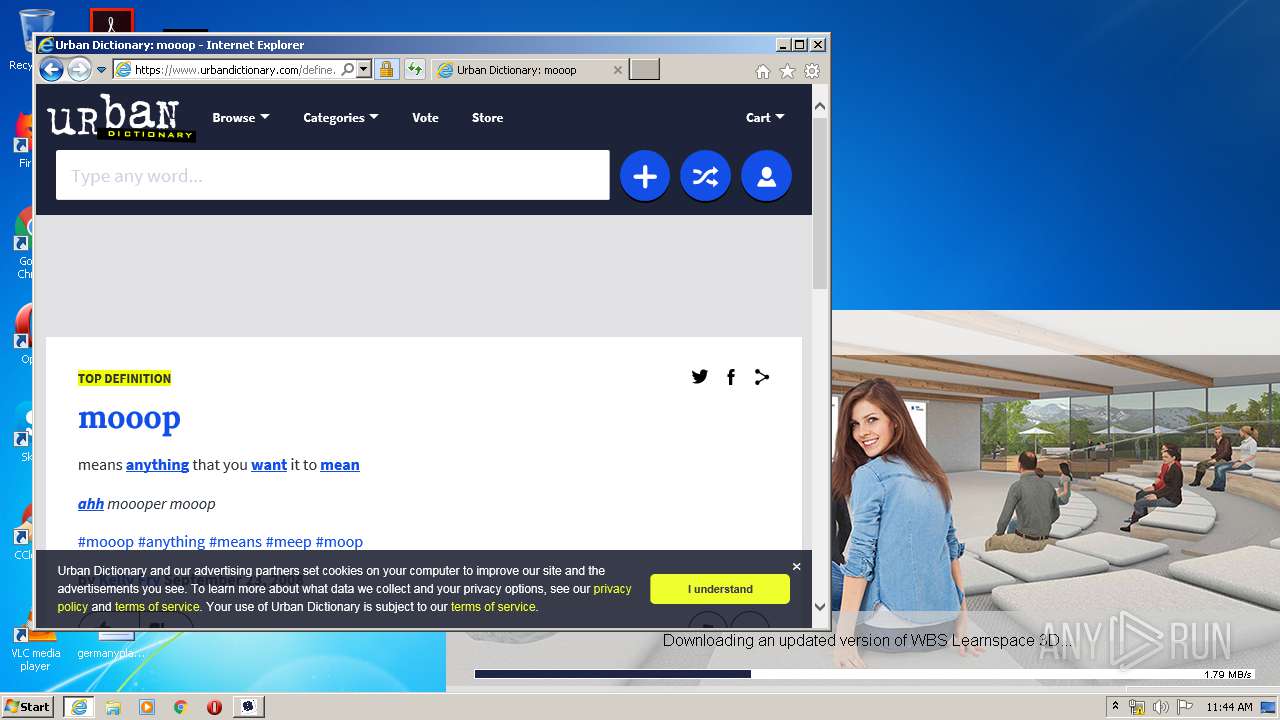Share definition on Facebook
Screen dimensions: 1280x720
coord(731,377)
